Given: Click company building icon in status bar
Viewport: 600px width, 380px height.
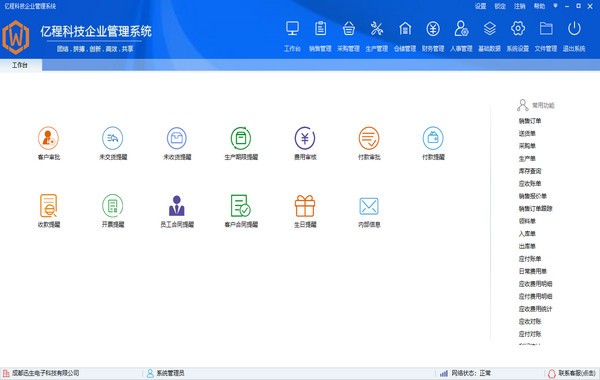Looking at the screenshot, I should coord(6,373).
